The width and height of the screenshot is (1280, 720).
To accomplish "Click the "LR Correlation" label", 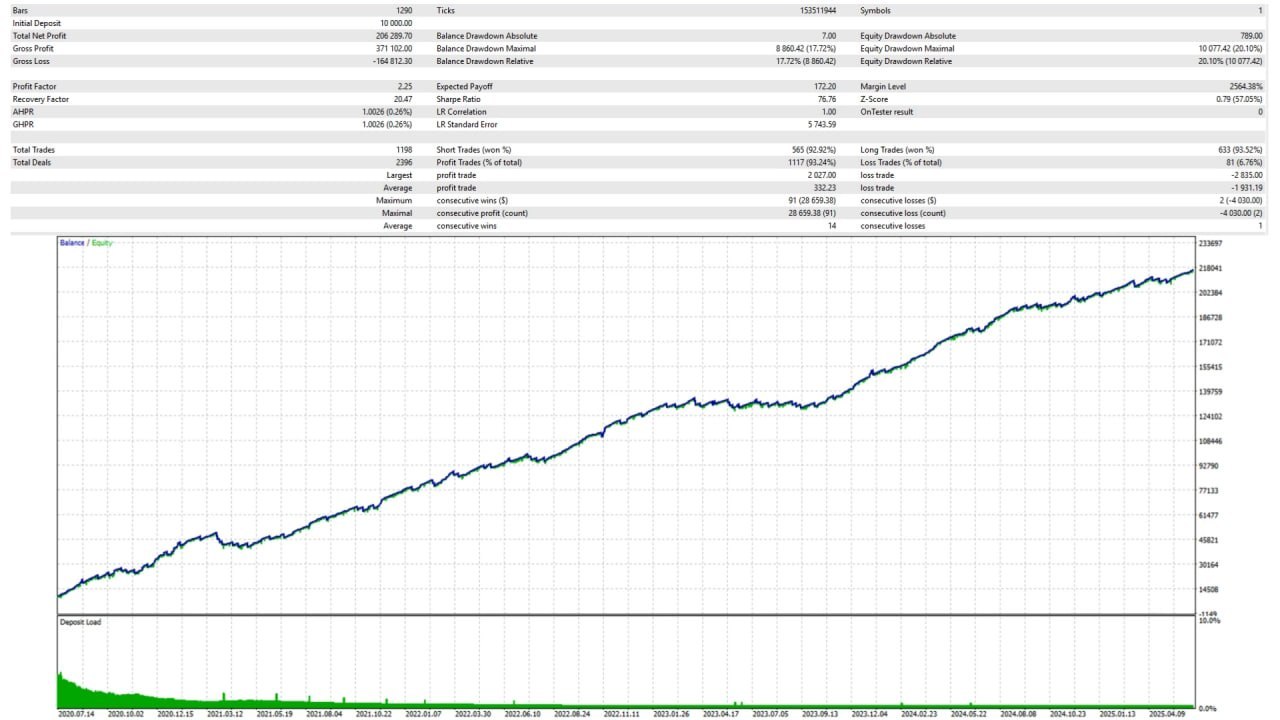I will click(x=461, y=112).
